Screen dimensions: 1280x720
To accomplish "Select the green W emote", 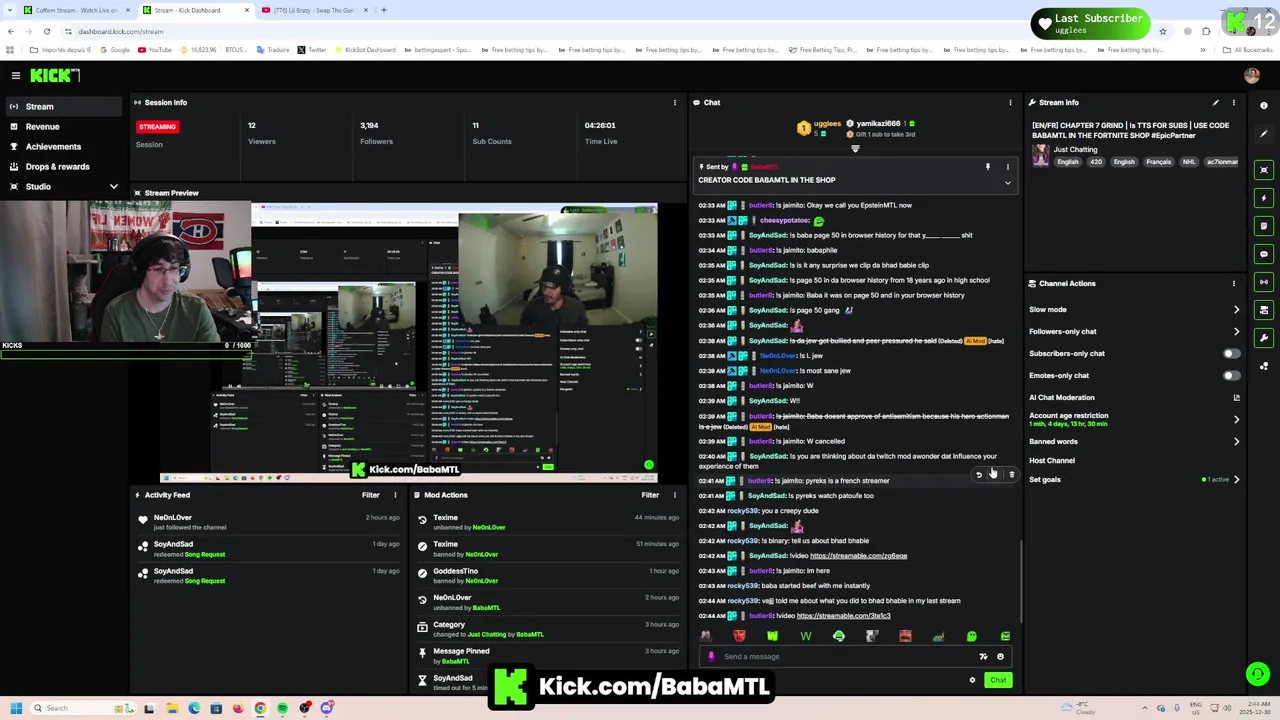I will tap(805, 636).
